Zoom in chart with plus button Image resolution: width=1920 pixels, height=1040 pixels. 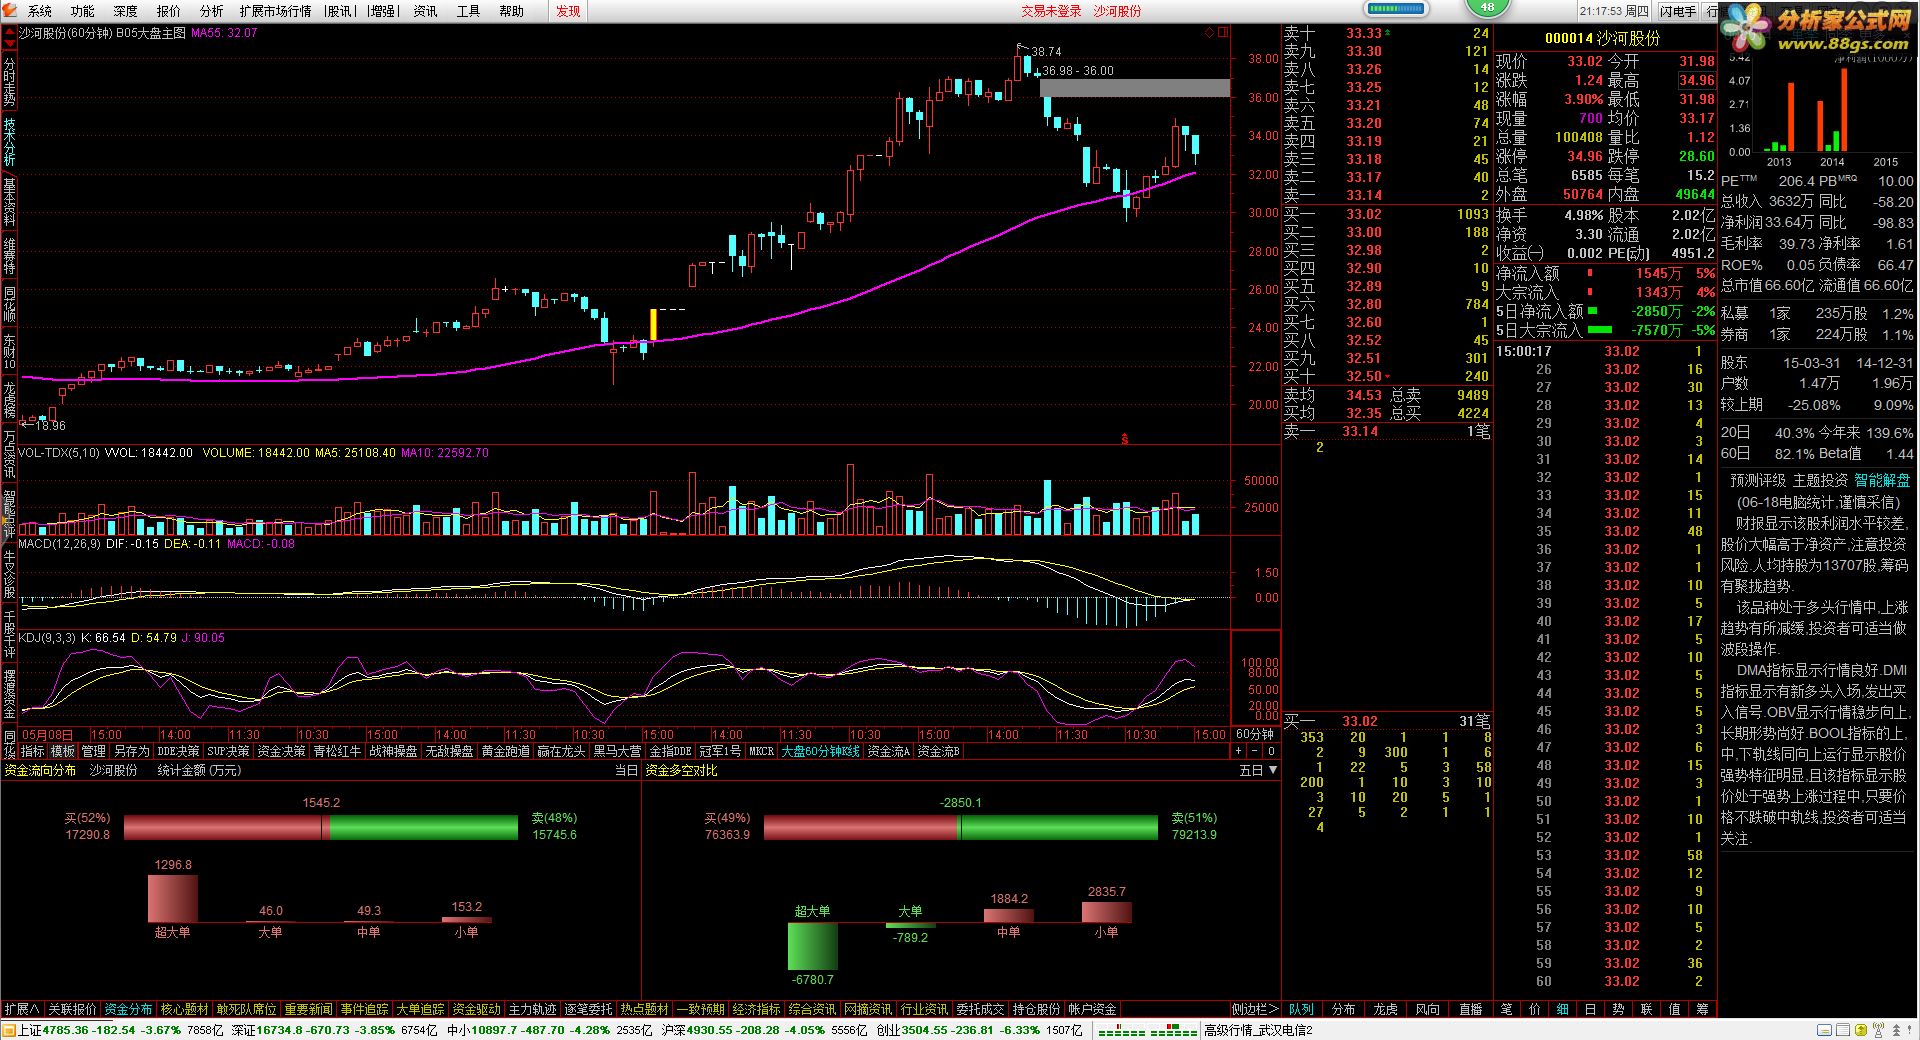tap(1239, 751)
